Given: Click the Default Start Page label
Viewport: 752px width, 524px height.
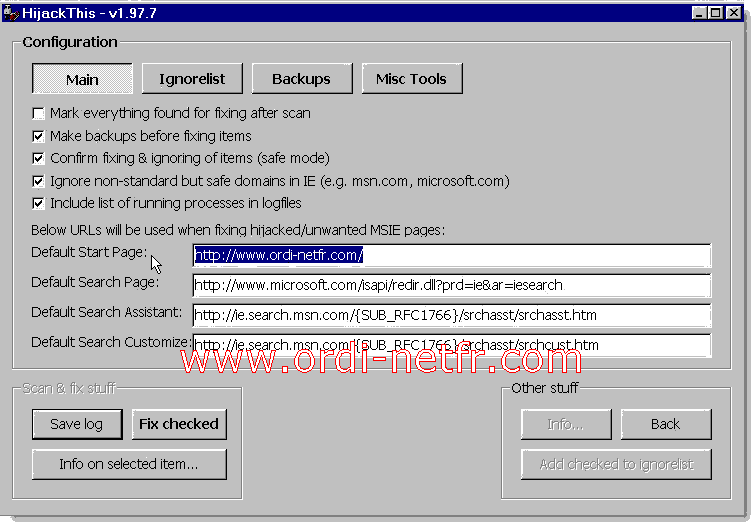Looking at the screenshot, I should pos(89,252).
